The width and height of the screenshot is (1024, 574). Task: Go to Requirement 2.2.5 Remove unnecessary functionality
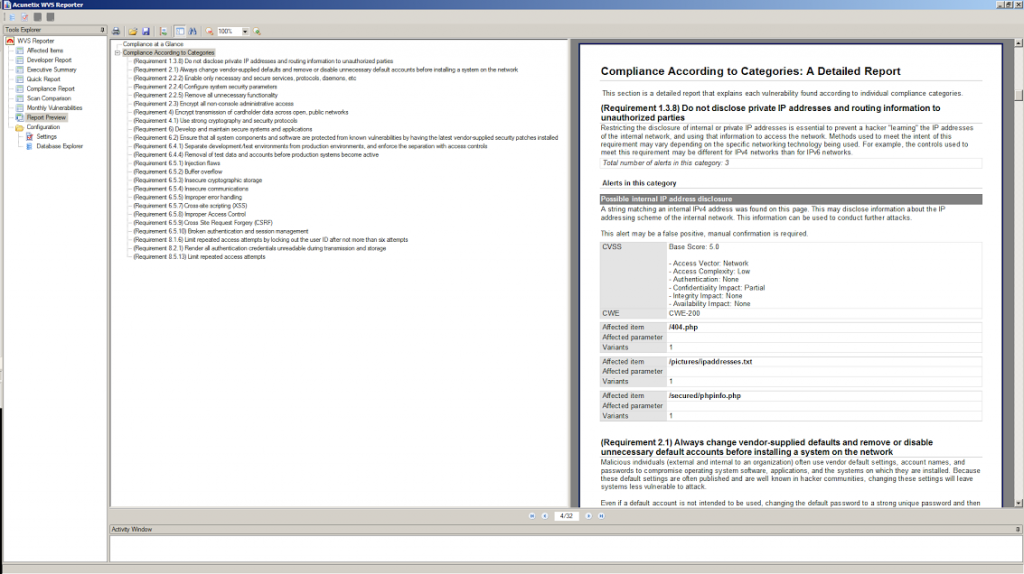tap(206, 95)
